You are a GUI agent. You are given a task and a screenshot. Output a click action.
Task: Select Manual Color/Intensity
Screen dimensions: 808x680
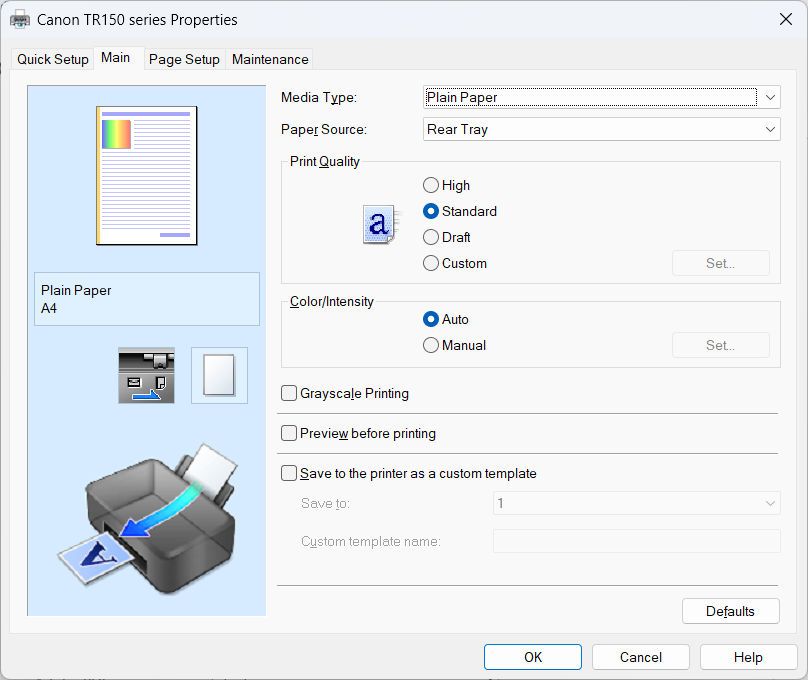tap(430, 345)
